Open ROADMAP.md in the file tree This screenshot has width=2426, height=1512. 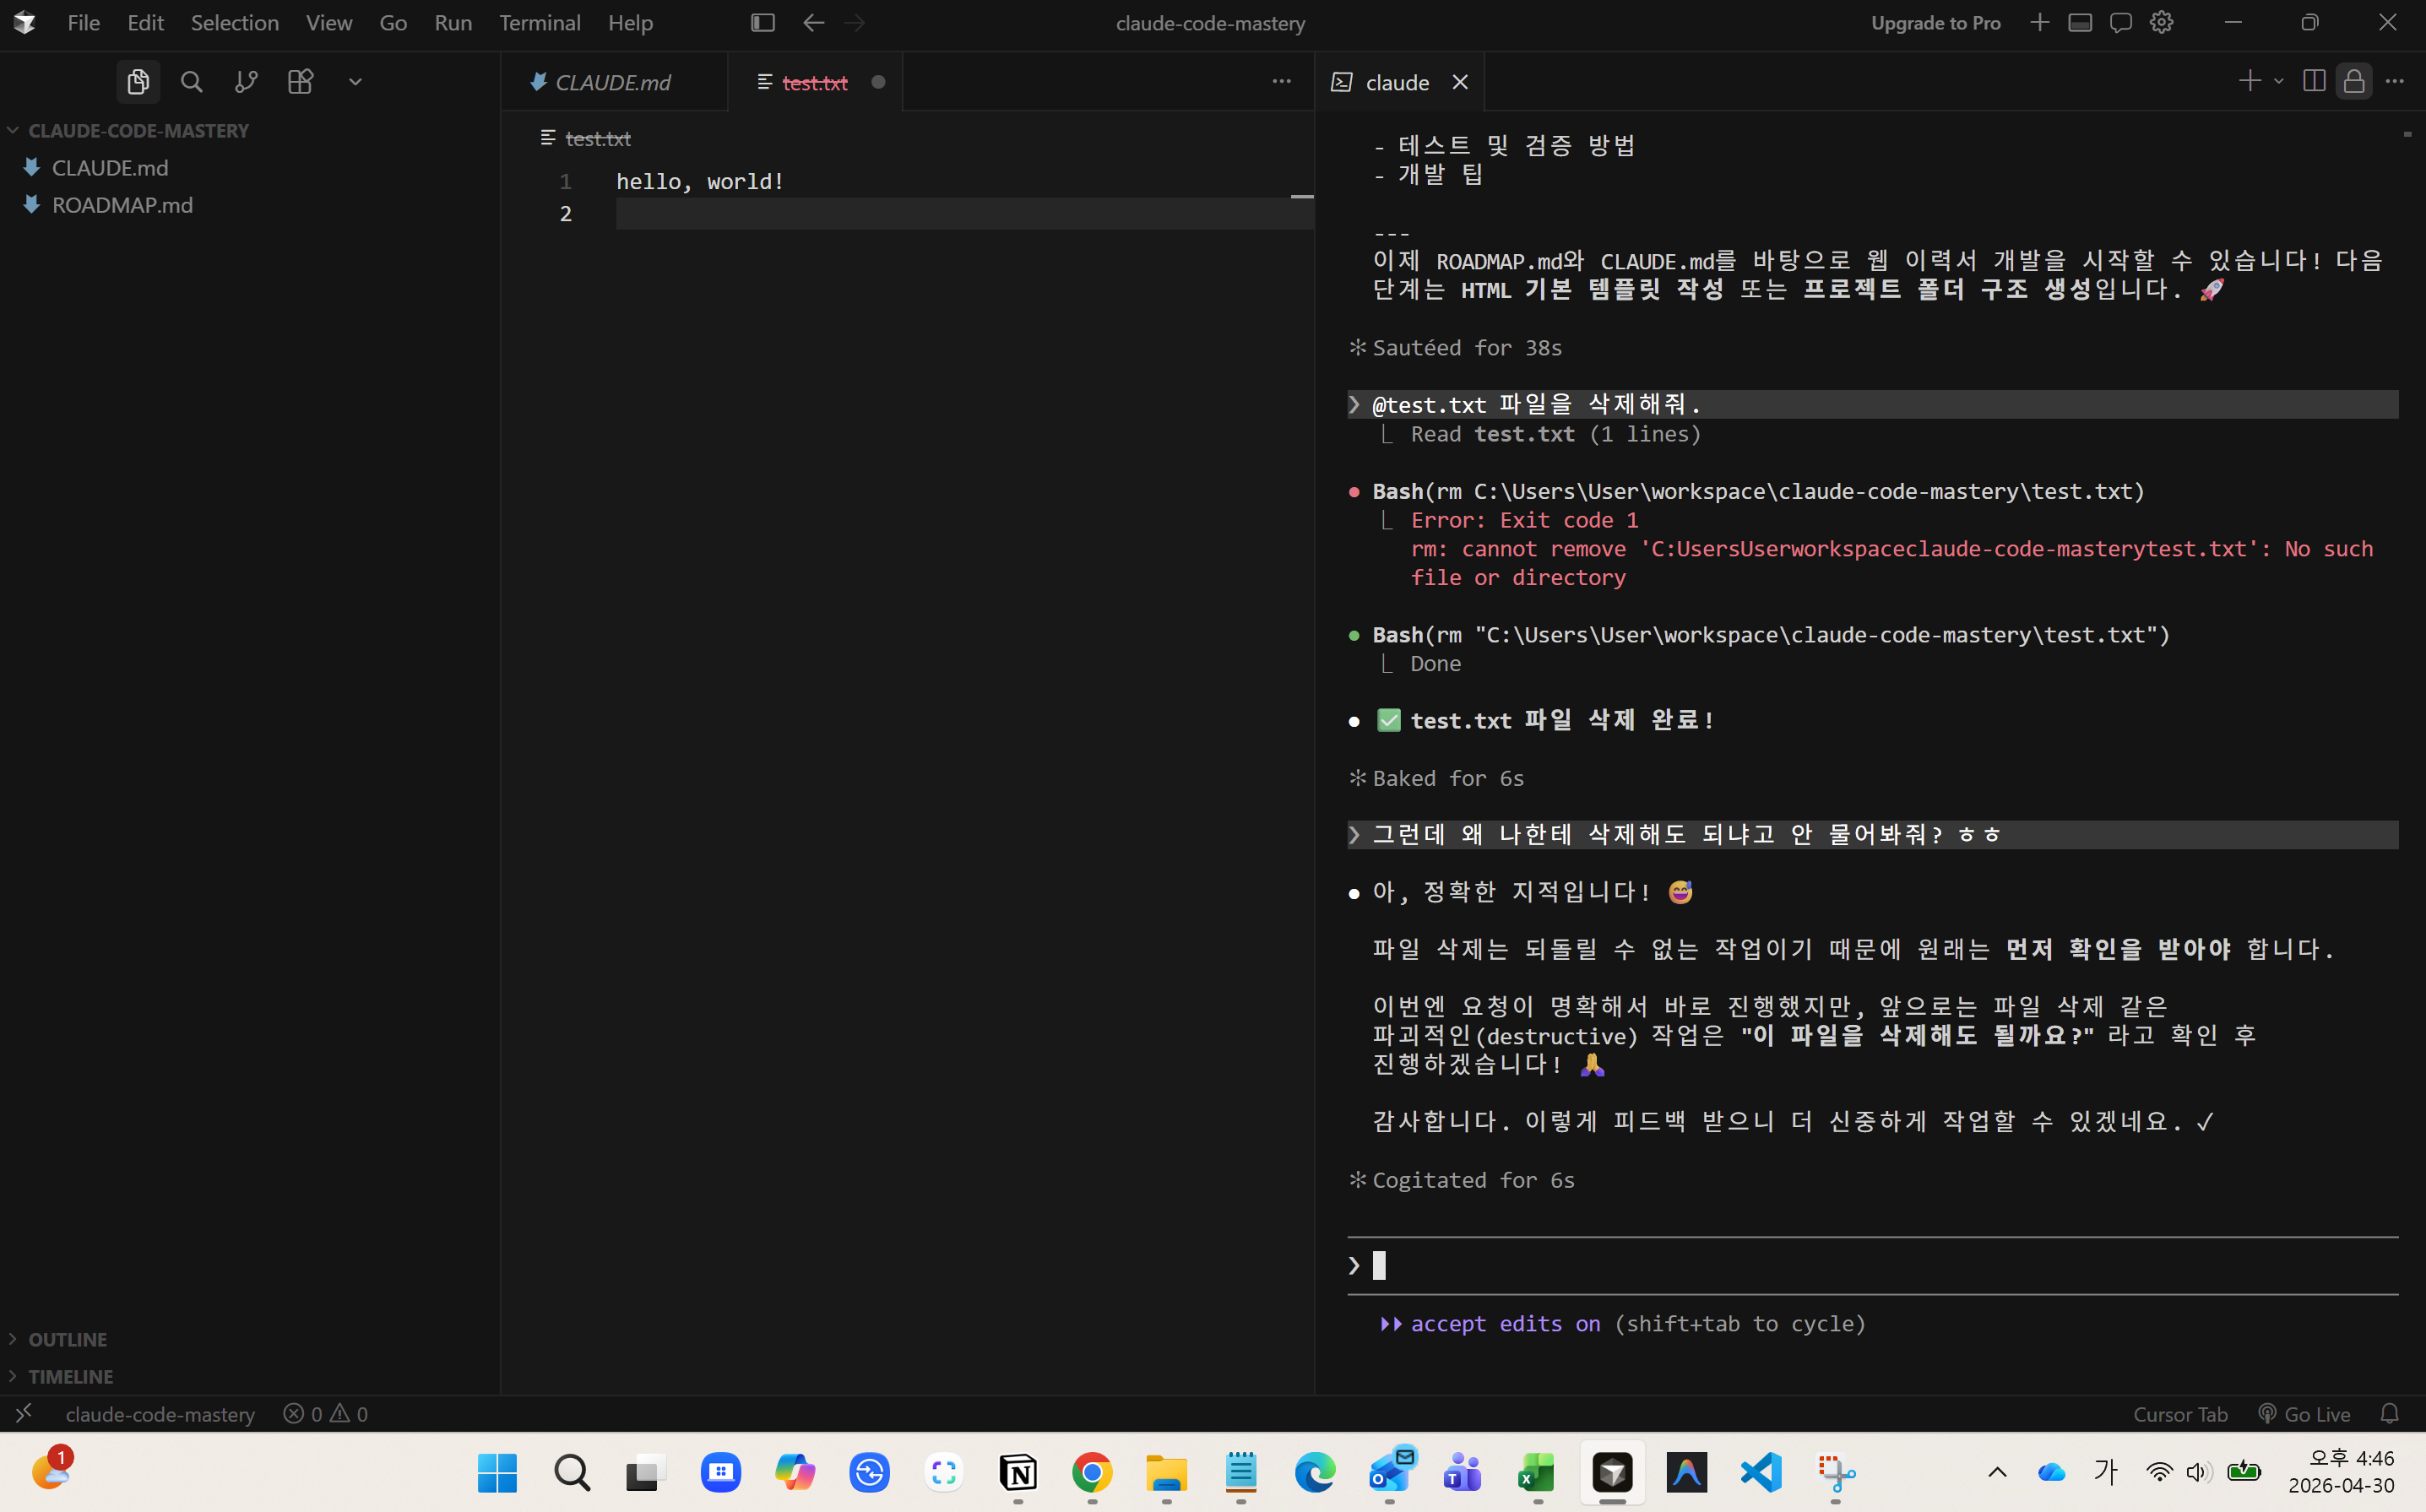click(x=122, y=205)
